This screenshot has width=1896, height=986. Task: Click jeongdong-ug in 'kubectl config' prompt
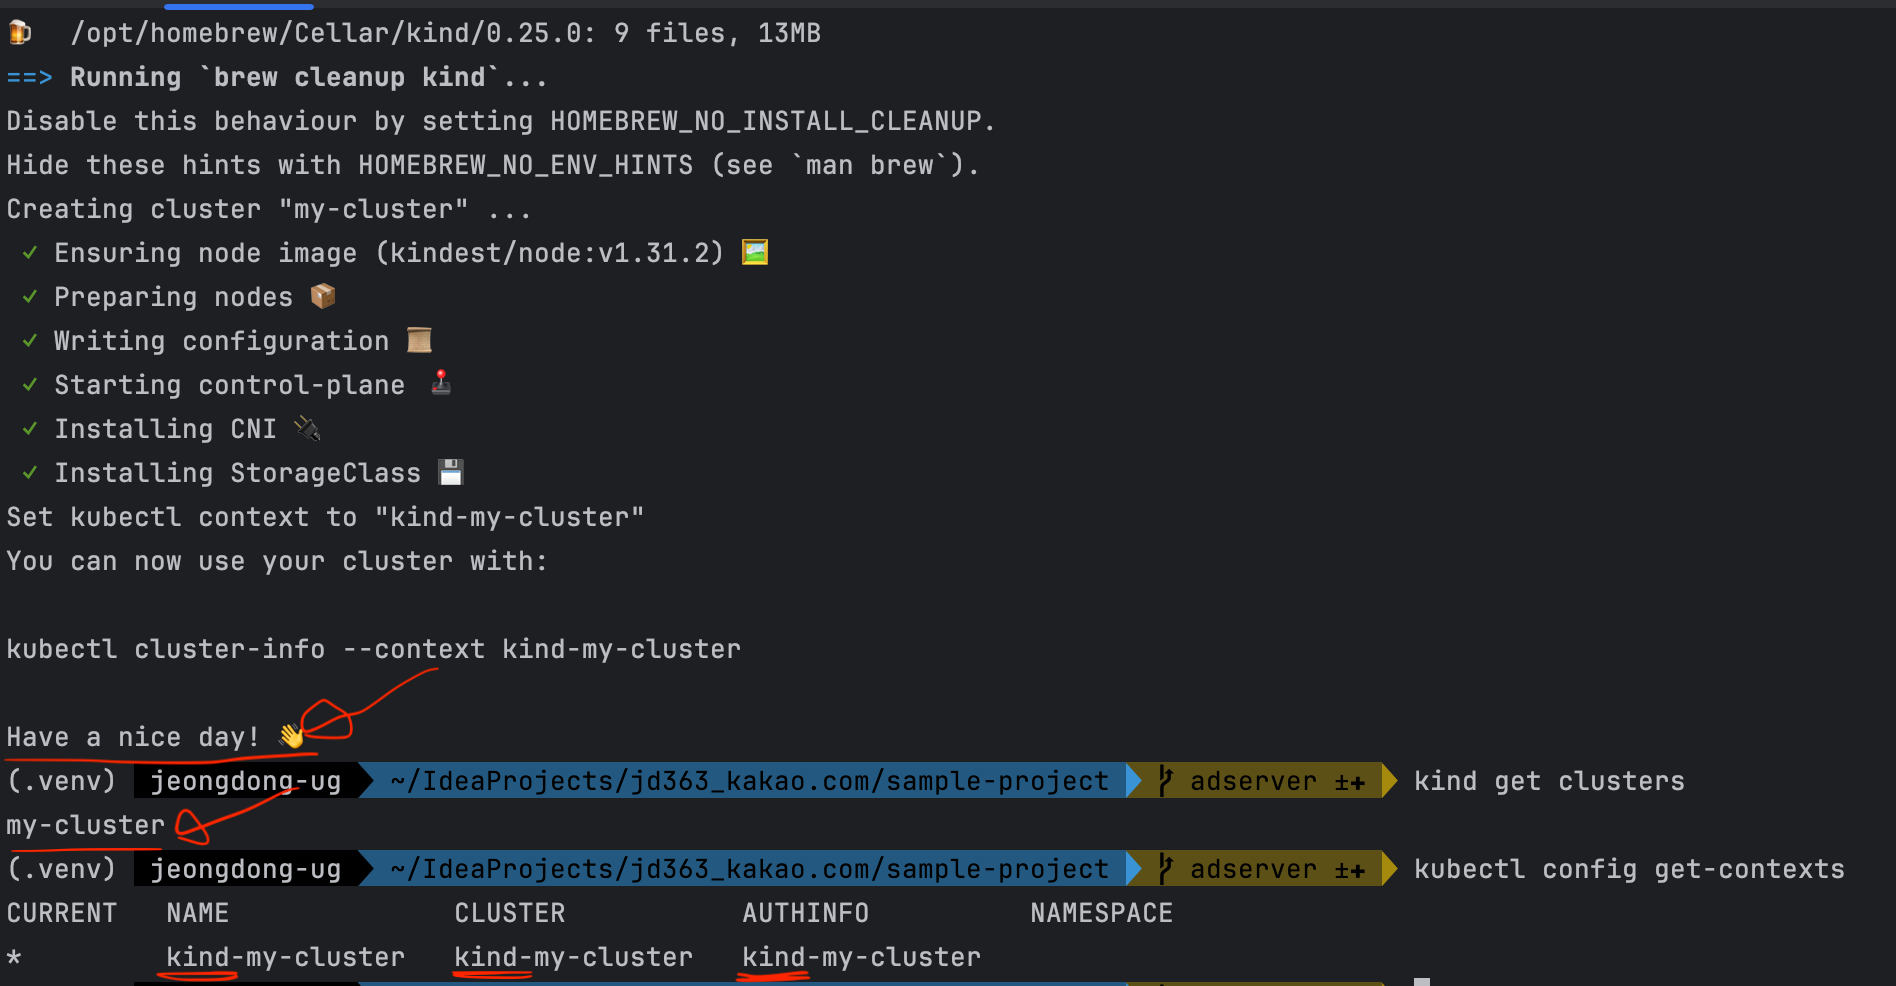(x=246, y=869)
